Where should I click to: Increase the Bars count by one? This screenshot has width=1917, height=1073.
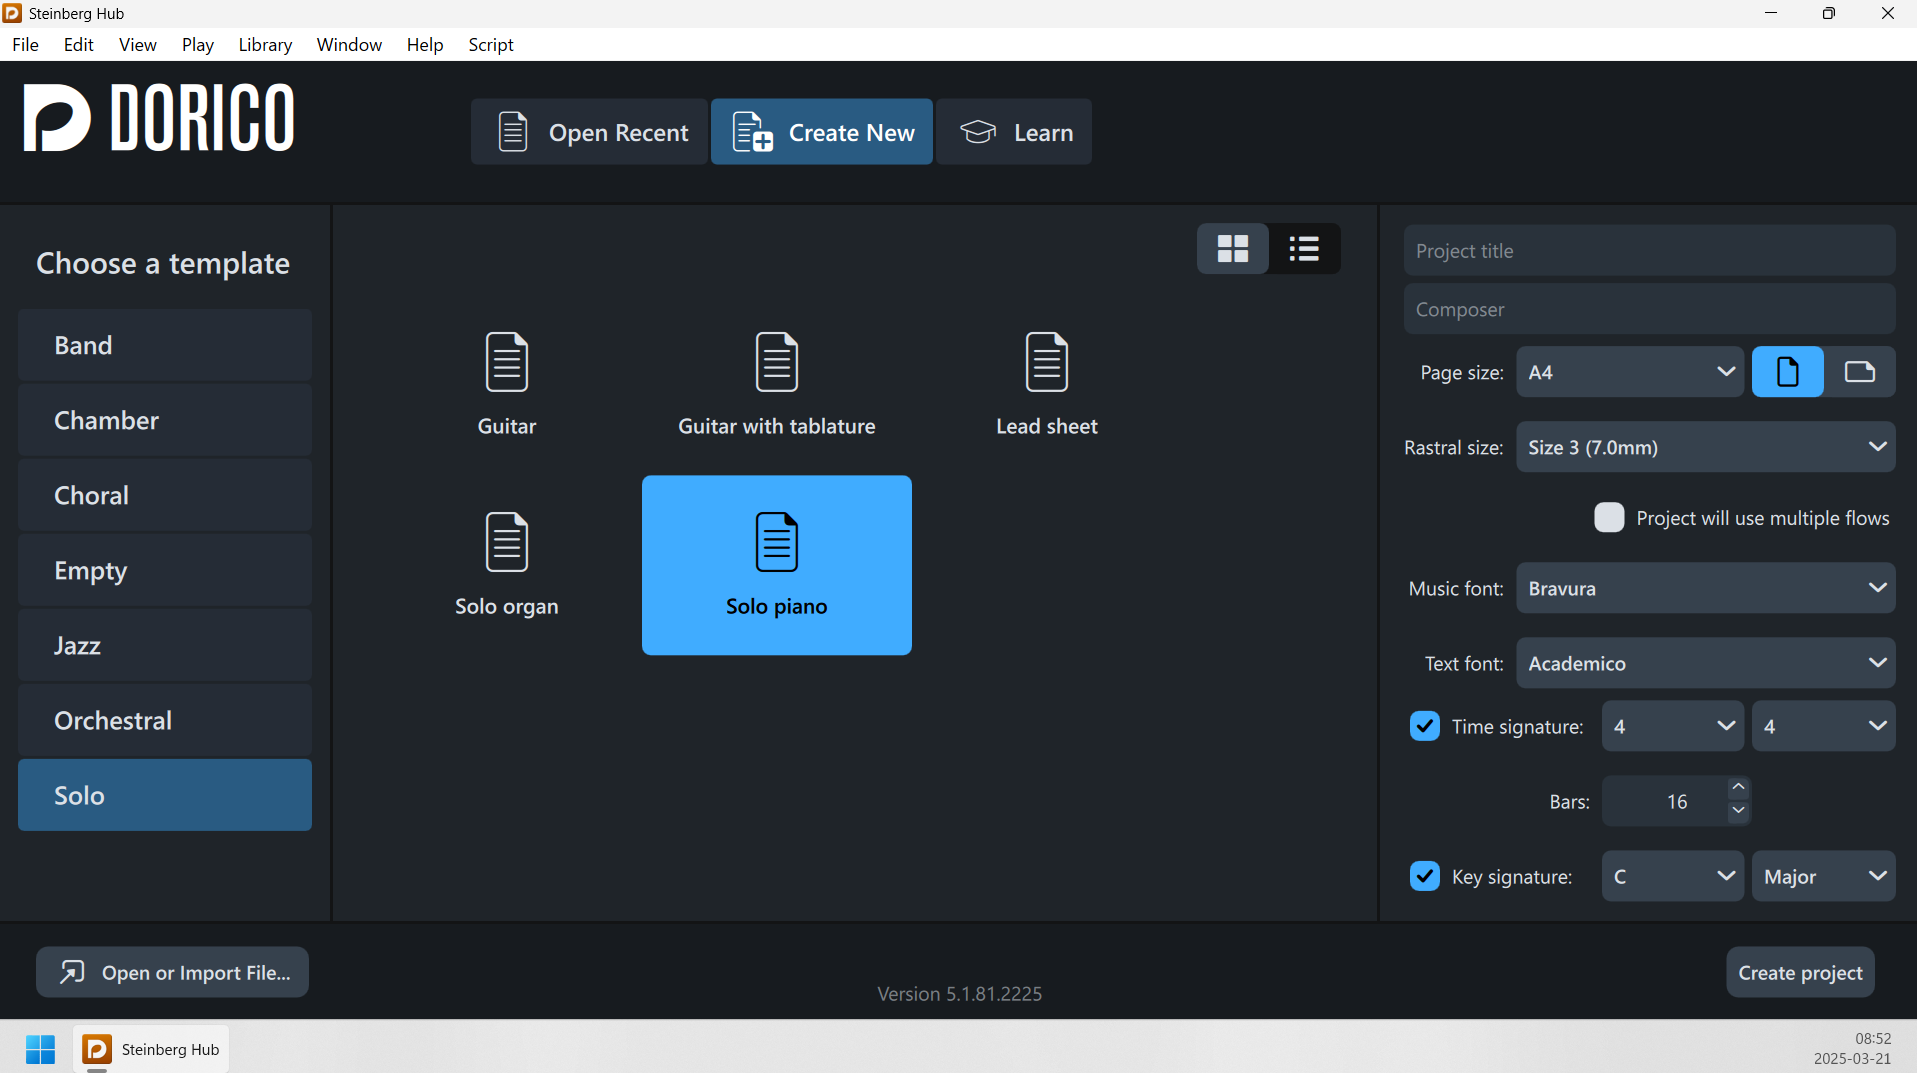click(x=1739, y=788)
